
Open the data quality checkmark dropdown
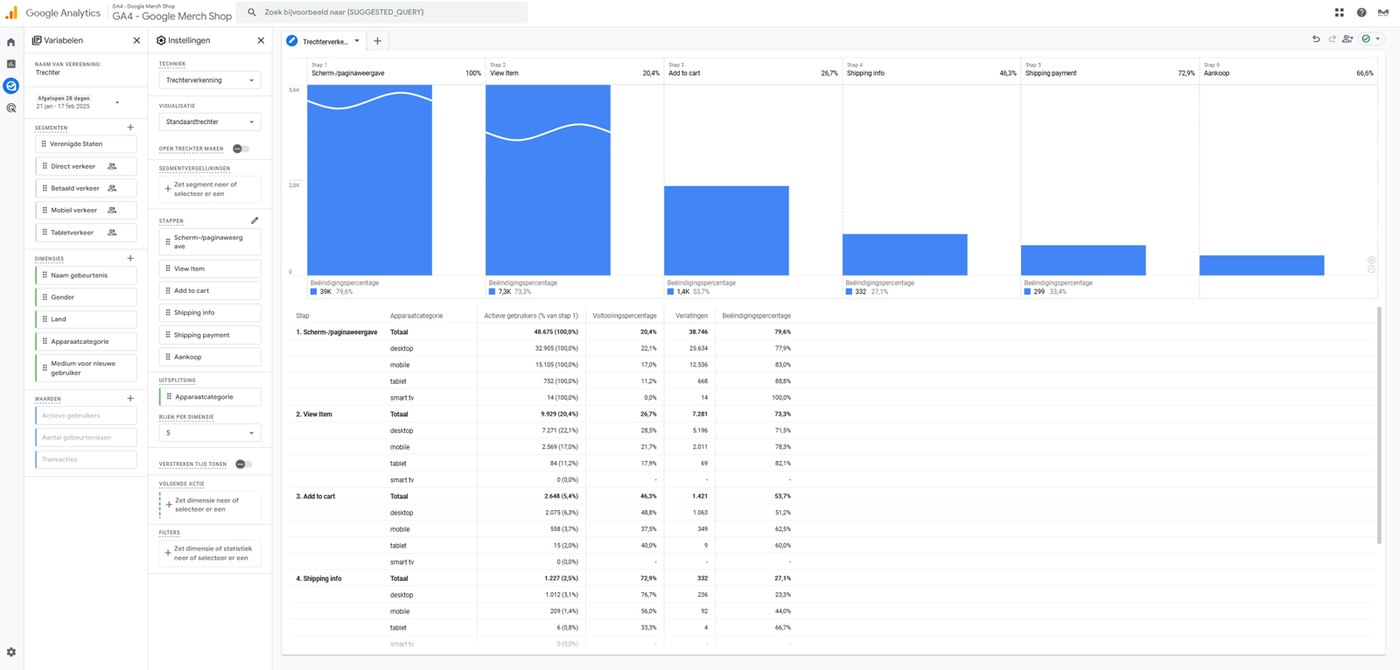[1371, 39]
